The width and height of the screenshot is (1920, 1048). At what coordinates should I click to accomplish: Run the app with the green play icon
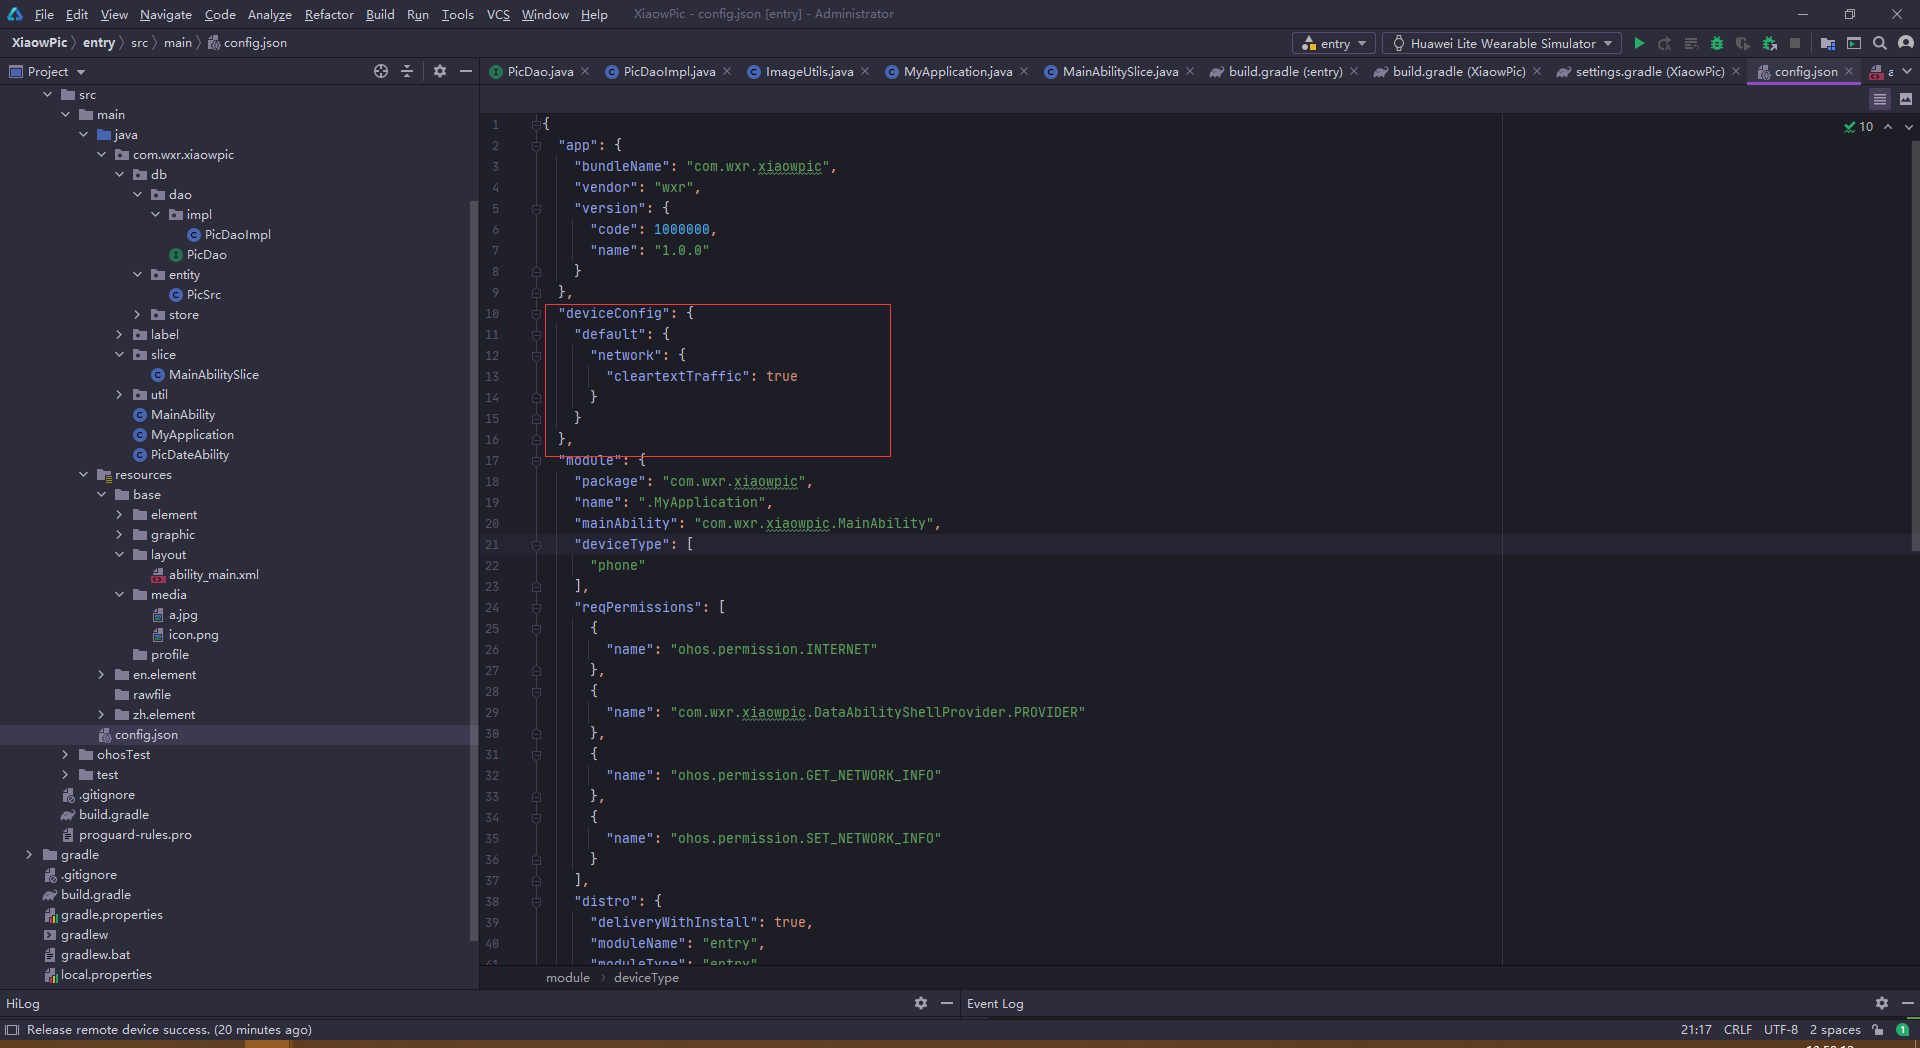point(1639,43)
